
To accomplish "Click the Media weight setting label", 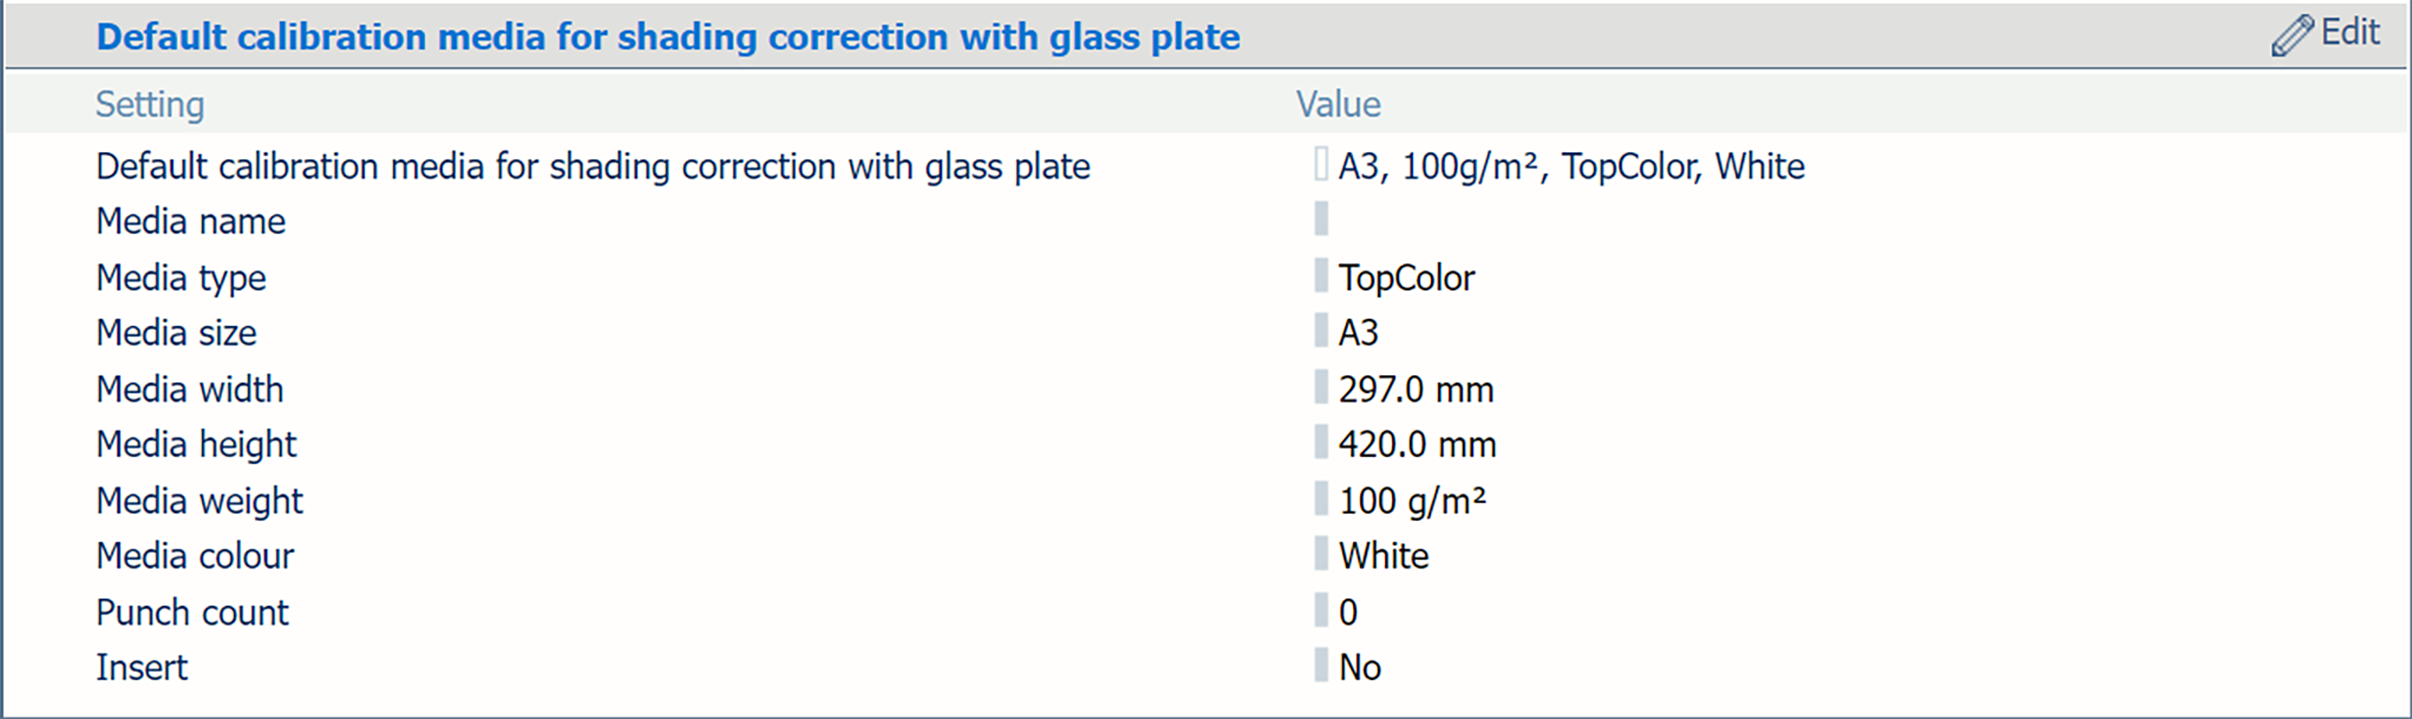I will point(199,500).
